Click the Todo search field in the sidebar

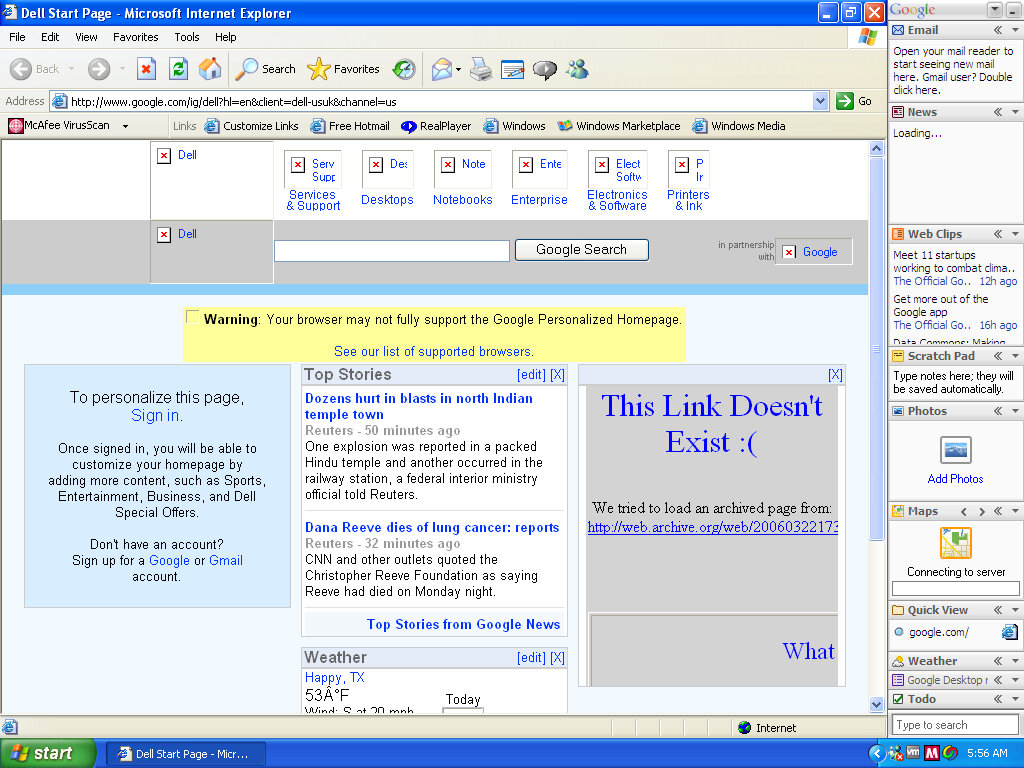click(x=955, y=724)
